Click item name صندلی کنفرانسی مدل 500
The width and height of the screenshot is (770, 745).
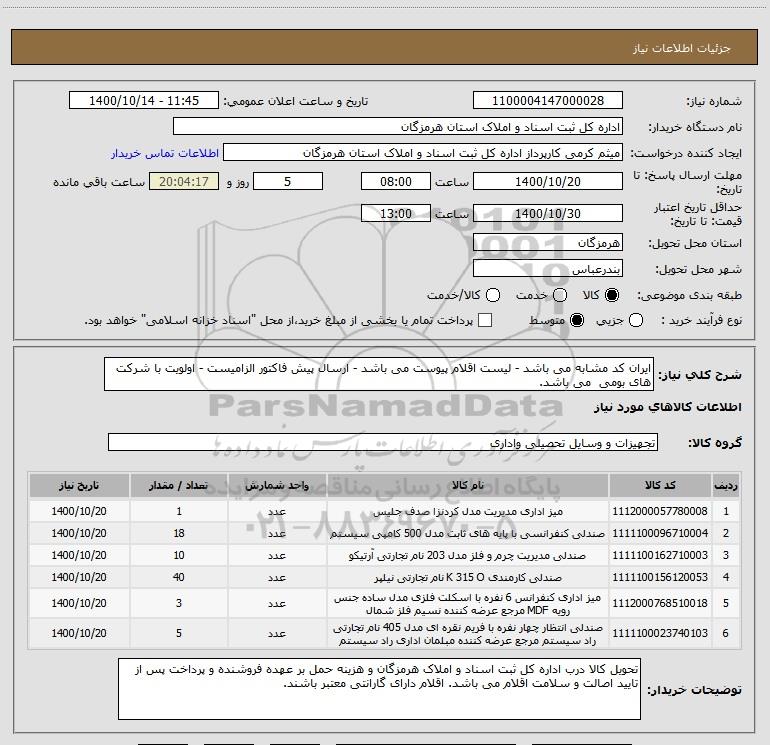(x=468, y=533)
